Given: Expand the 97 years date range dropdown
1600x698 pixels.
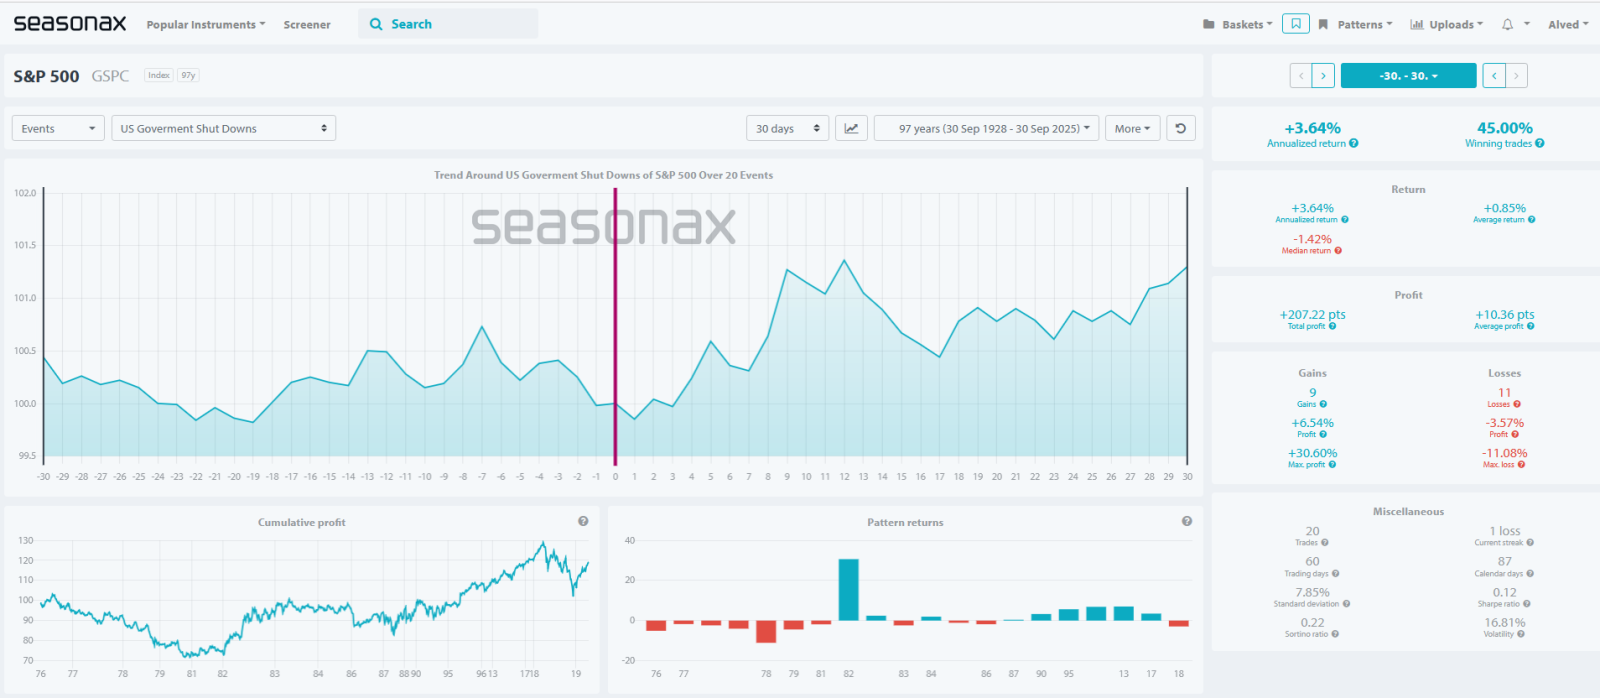Looking at the screenshot, I should coord(987,128).
